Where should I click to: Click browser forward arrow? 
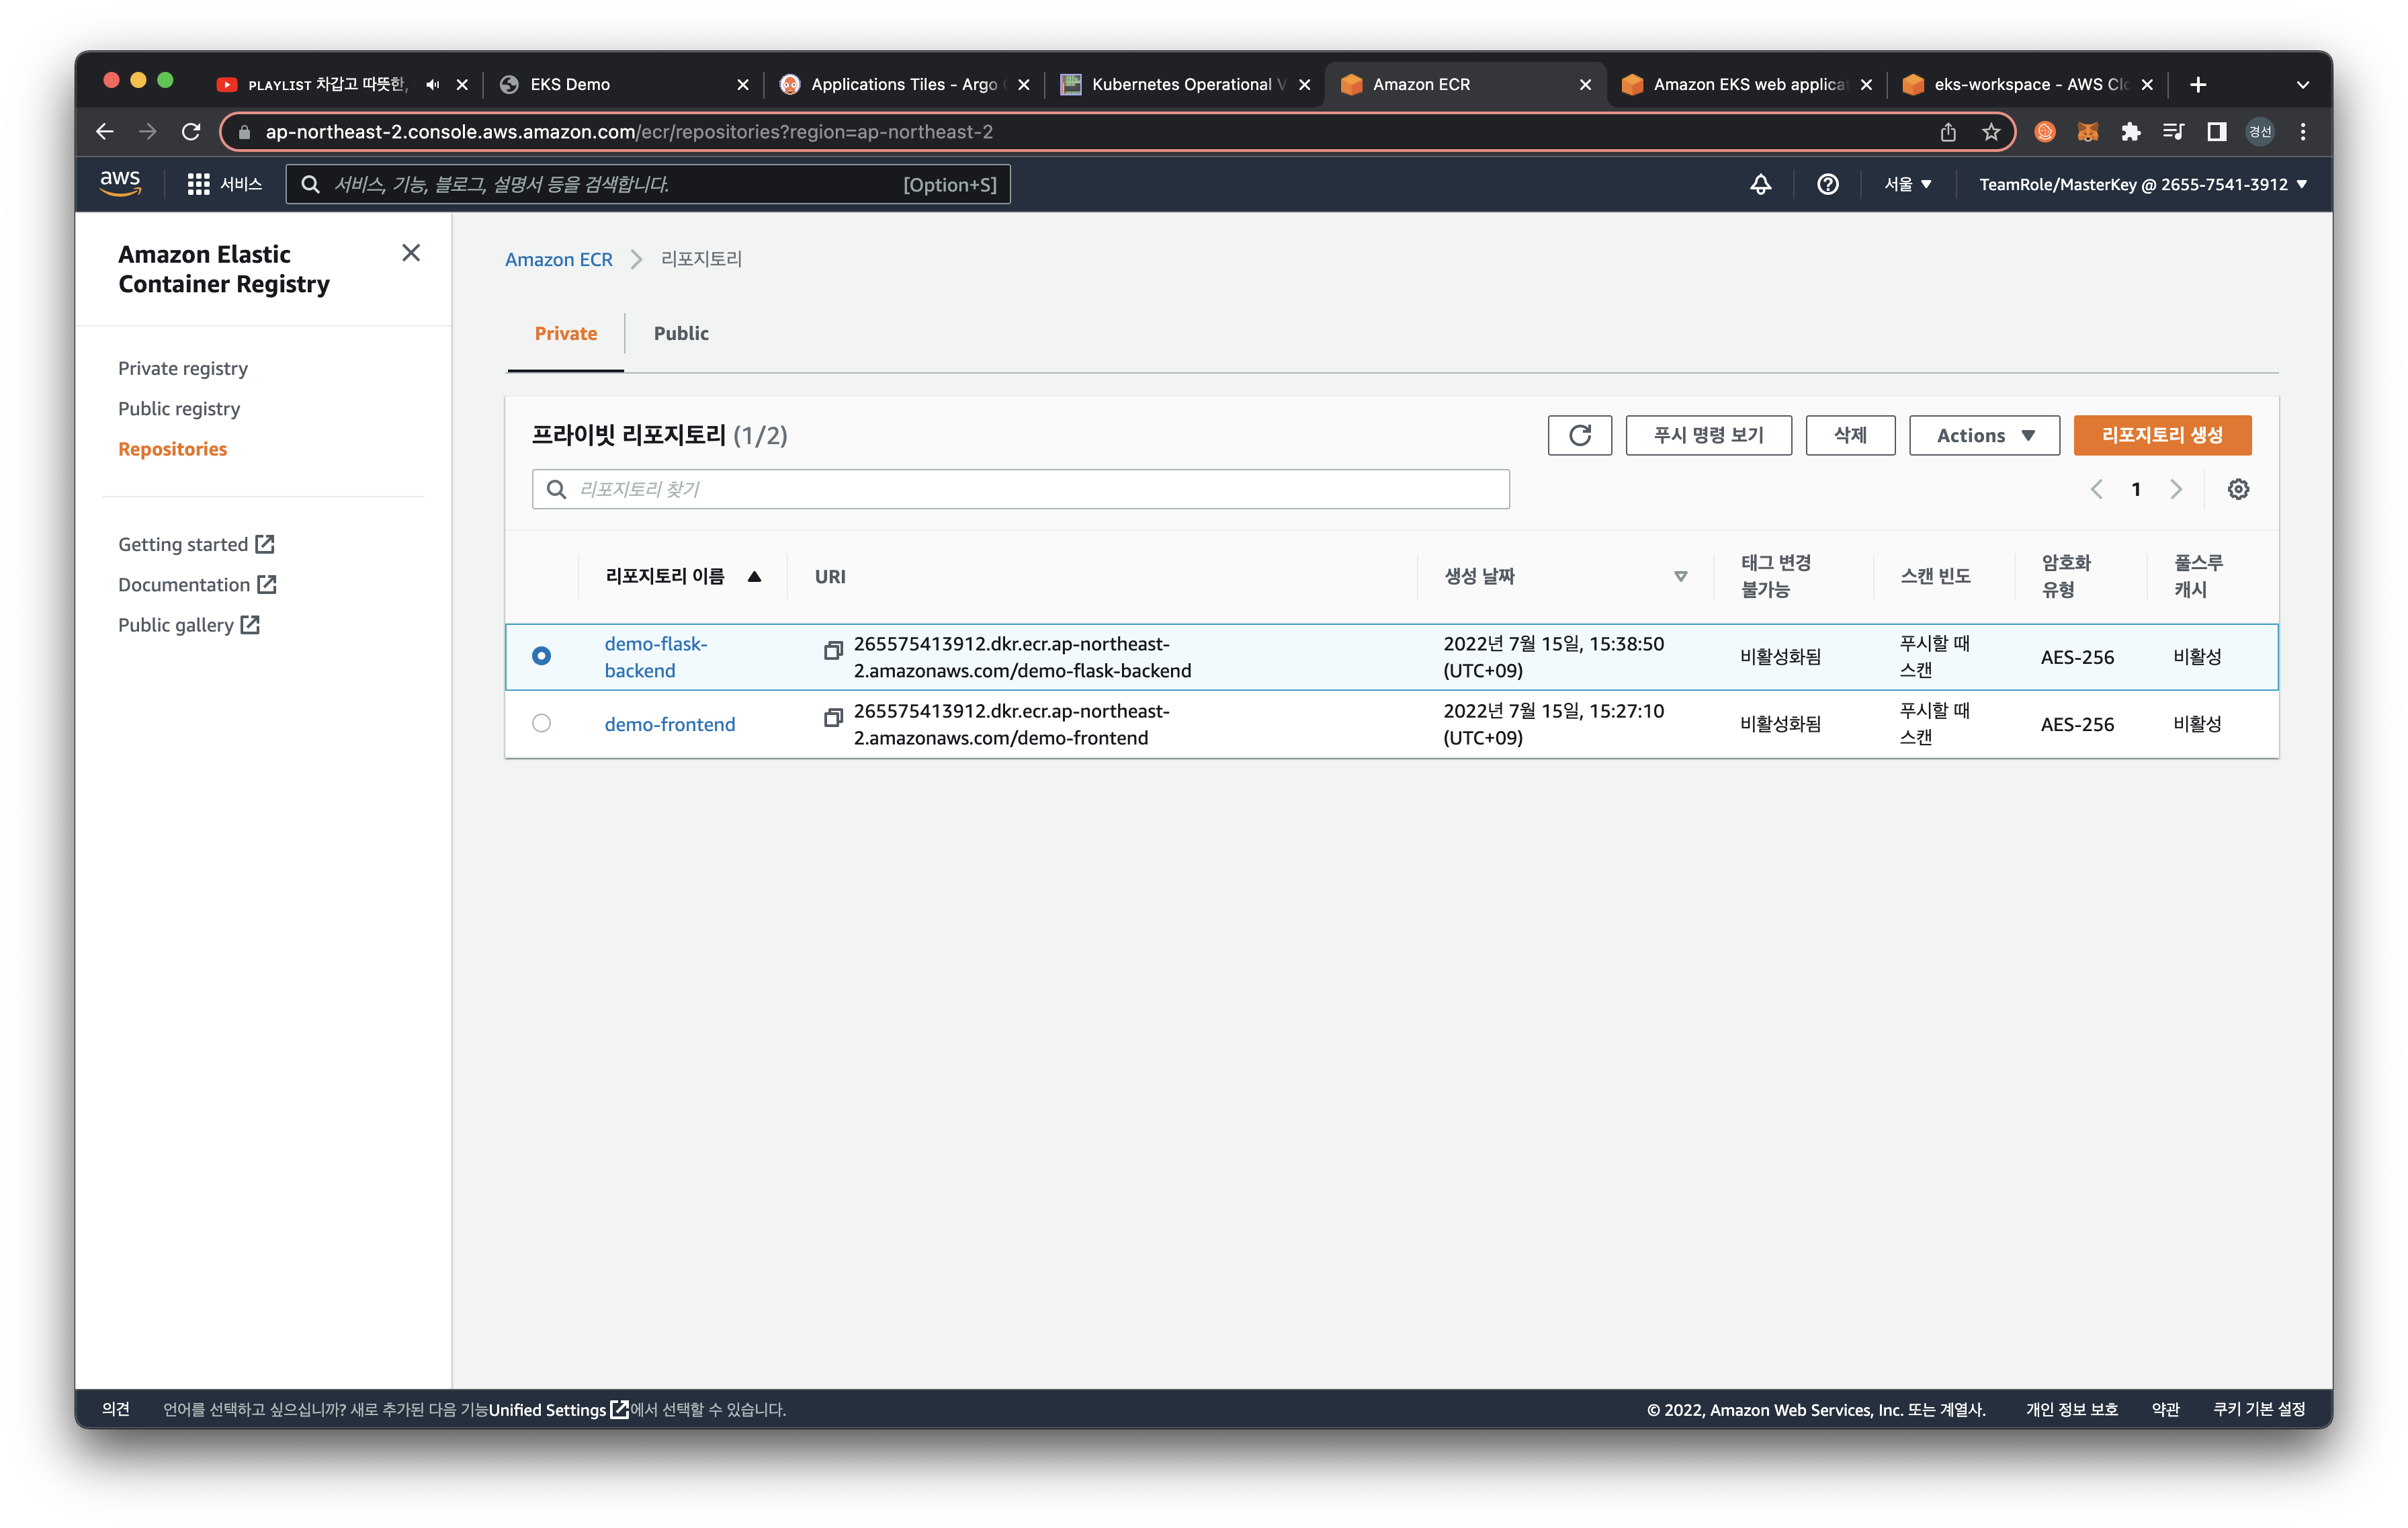(x=147, y=132)
